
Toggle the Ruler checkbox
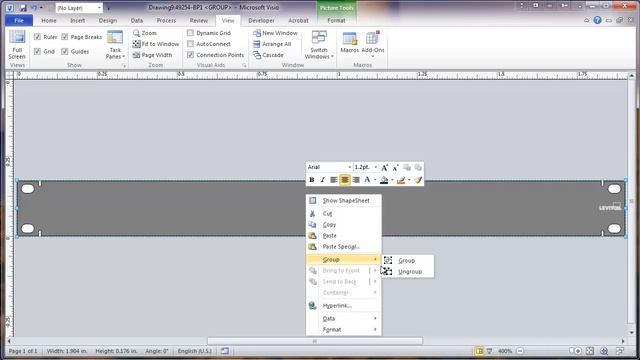tap(38, 37)
